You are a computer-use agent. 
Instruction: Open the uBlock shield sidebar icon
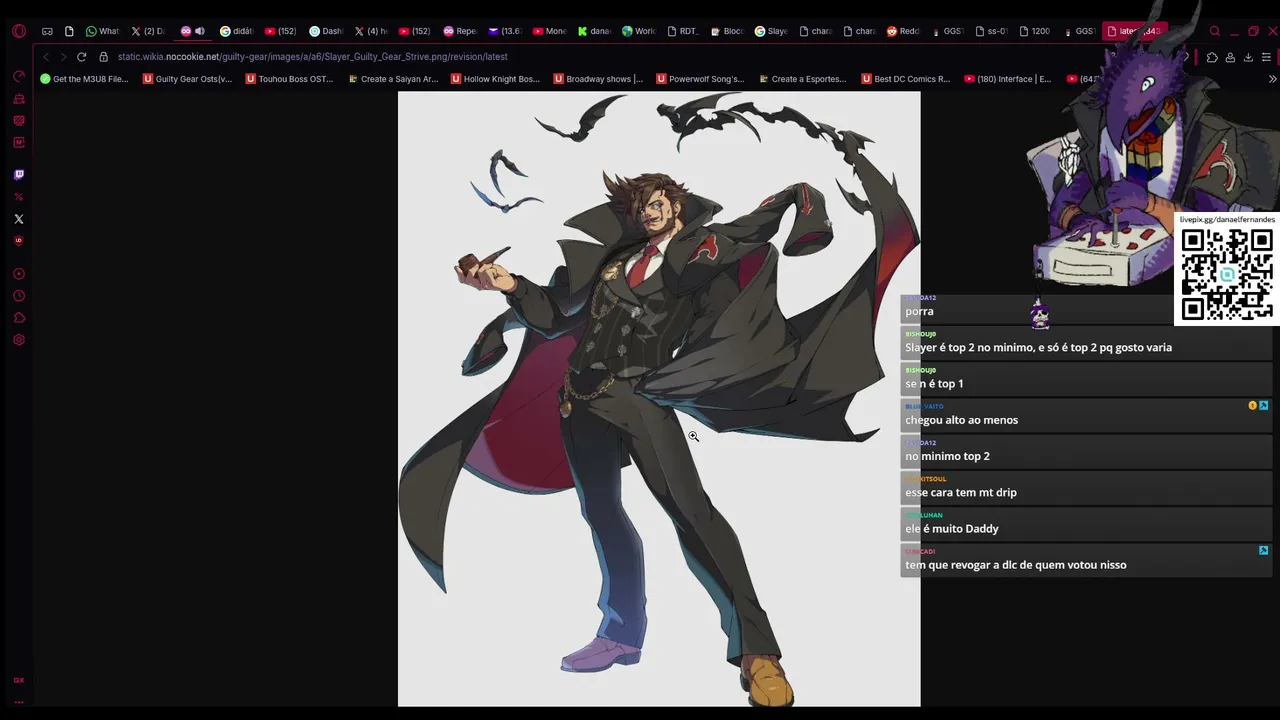(19, 241)
